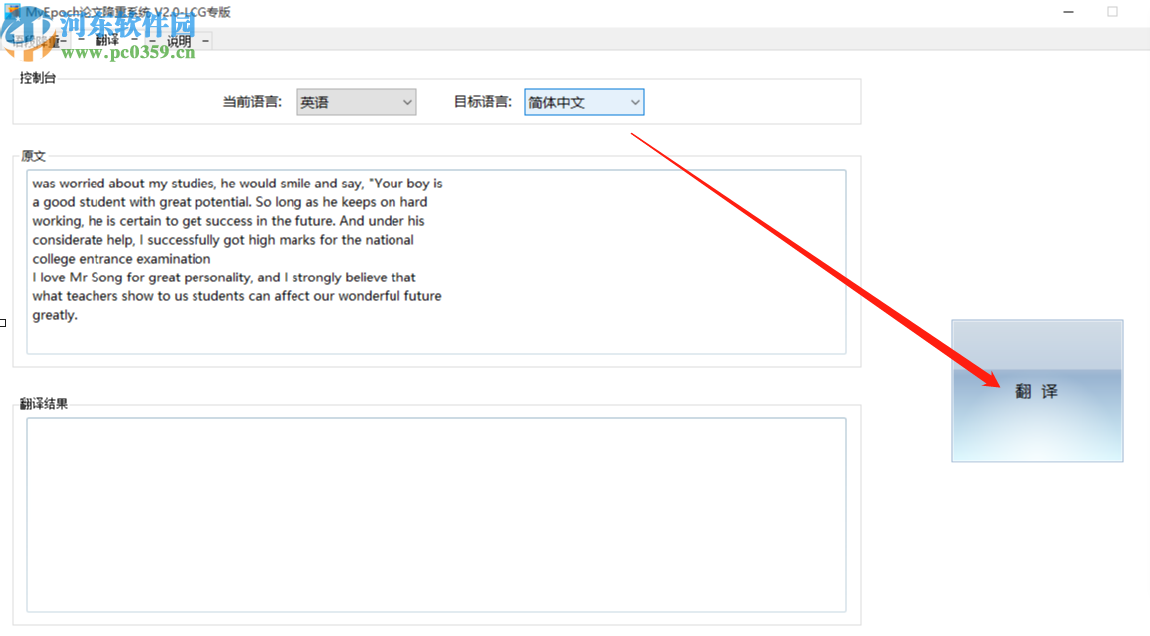Image resolution: width=1150 pixels, height=636 pixels.
Task: Click the text "I love Mr Song for great personality"
Action: point(142,277)
